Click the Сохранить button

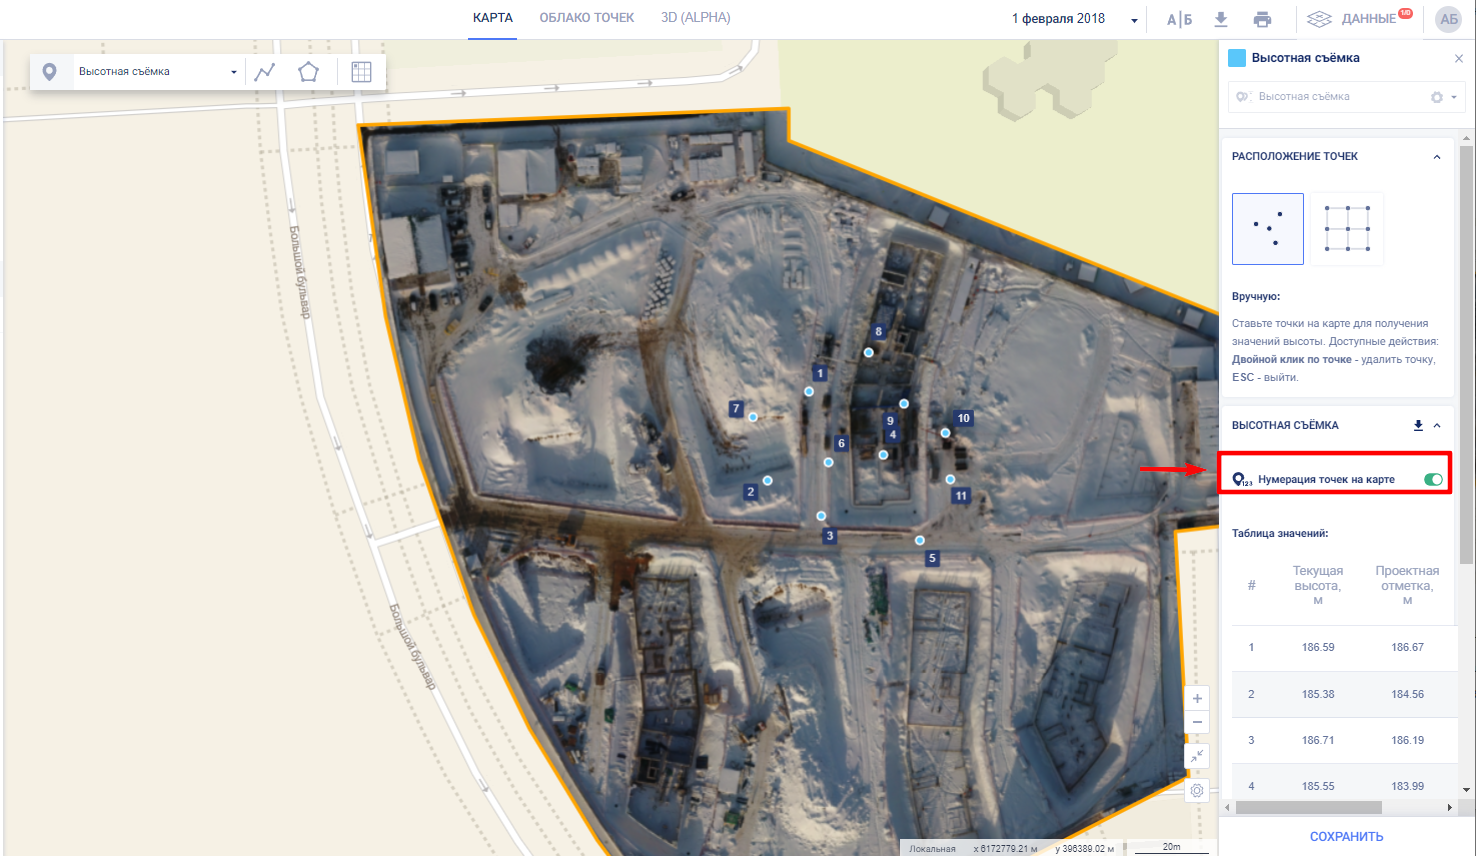click(x=1346, y=836)
